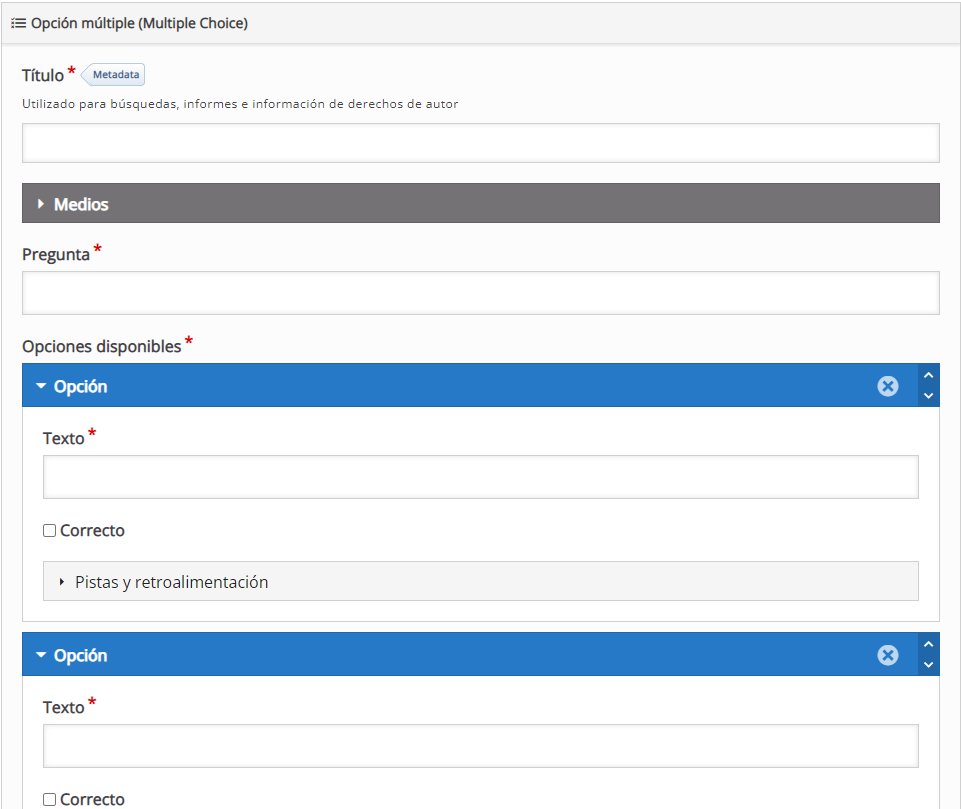
Task: Expand Pistas y retroalimentación section
Action: 171,582
